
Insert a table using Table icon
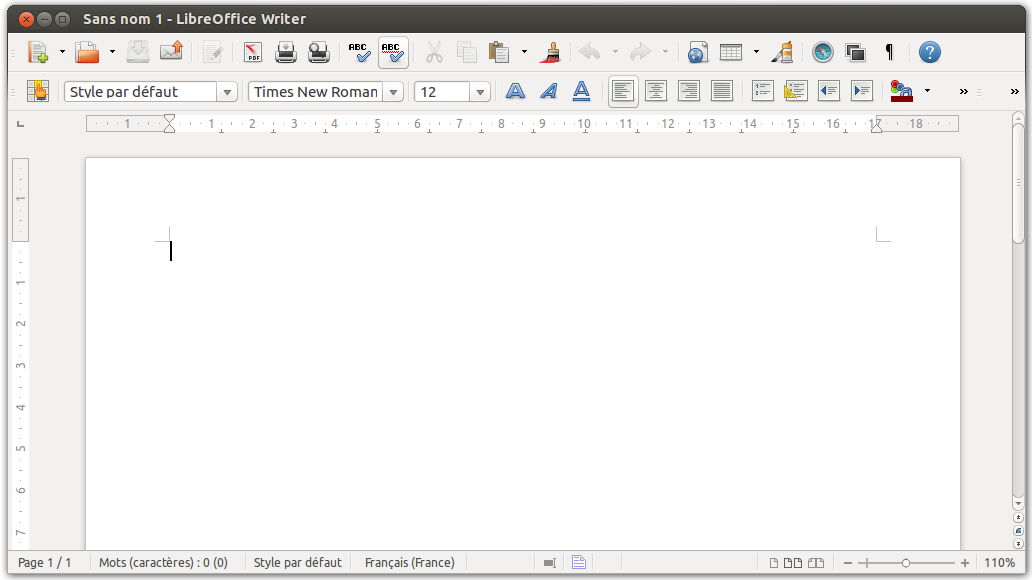pos(731,52)
